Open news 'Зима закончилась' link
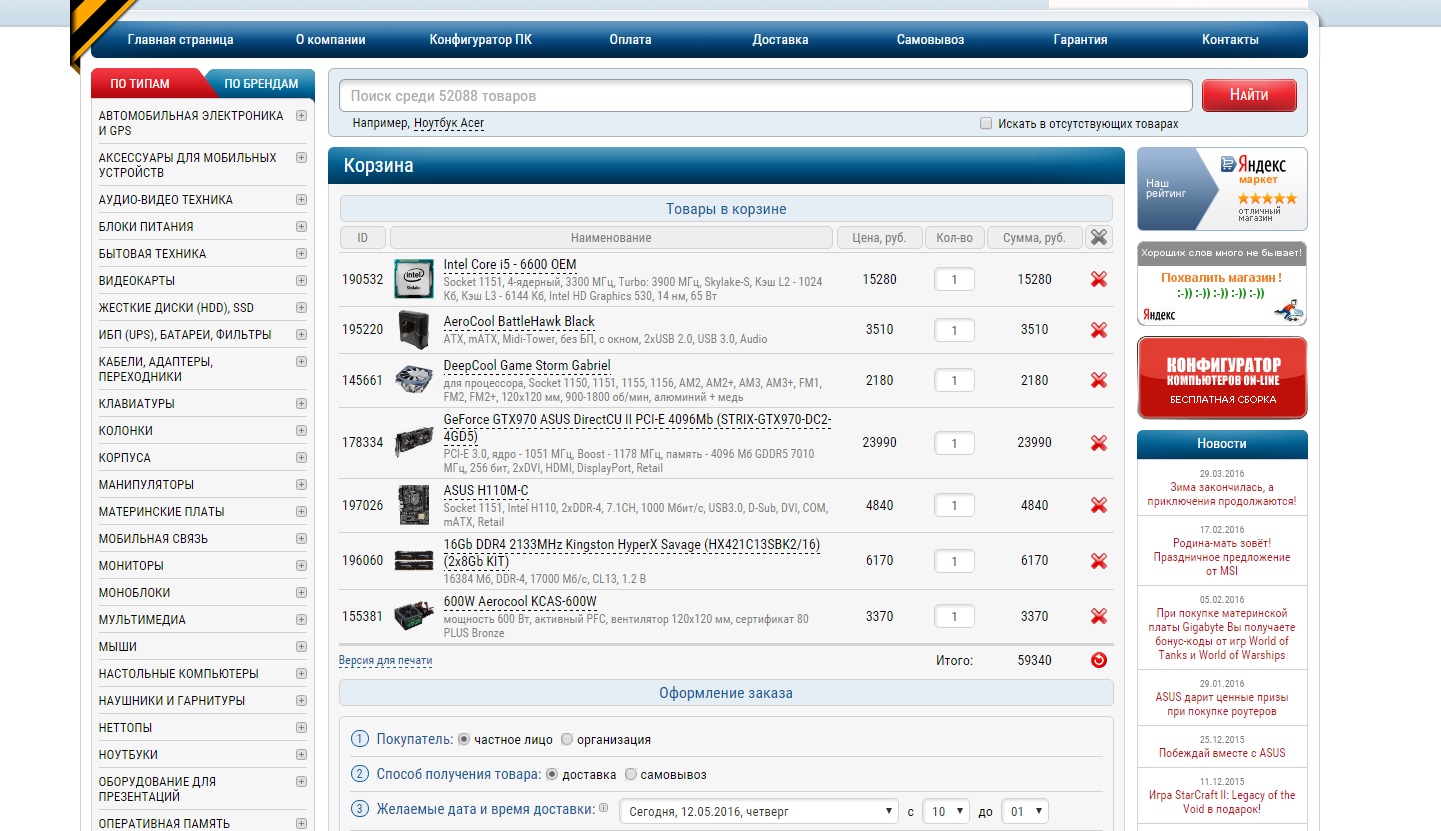Viewport: 1441px width, 831px height. pos(1222,494)
